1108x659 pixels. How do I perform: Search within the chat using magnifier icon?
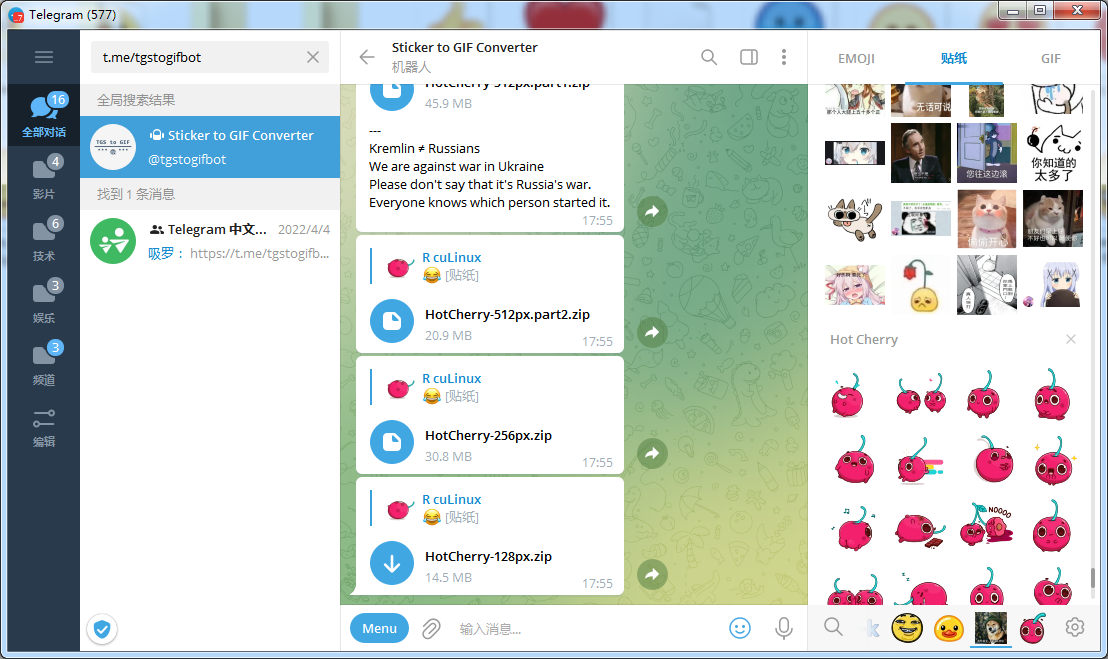709,57
